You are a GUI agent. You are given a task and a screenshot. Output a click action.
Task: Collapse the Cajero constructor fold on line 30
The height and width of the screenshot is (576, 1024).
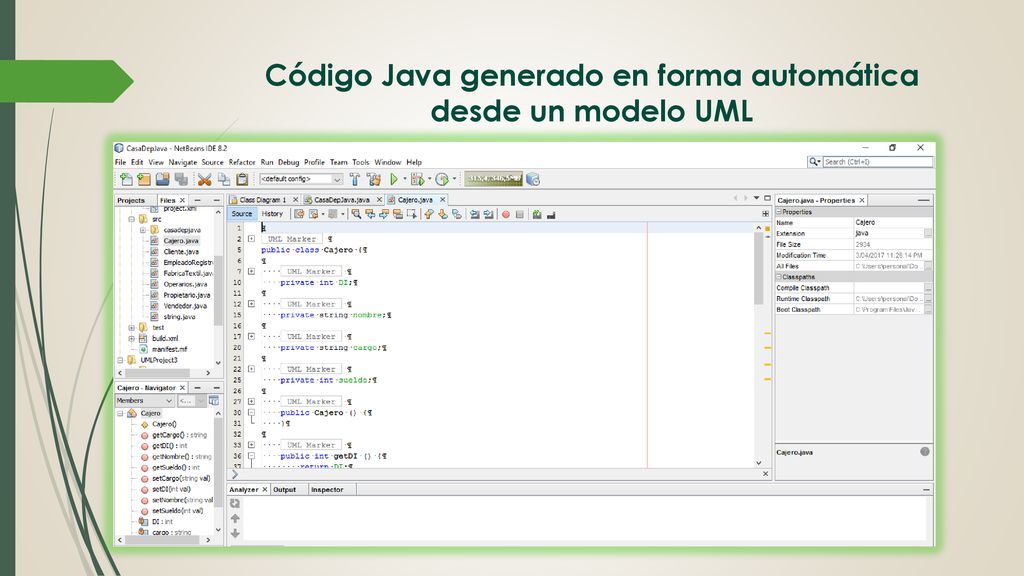[251, 413]
